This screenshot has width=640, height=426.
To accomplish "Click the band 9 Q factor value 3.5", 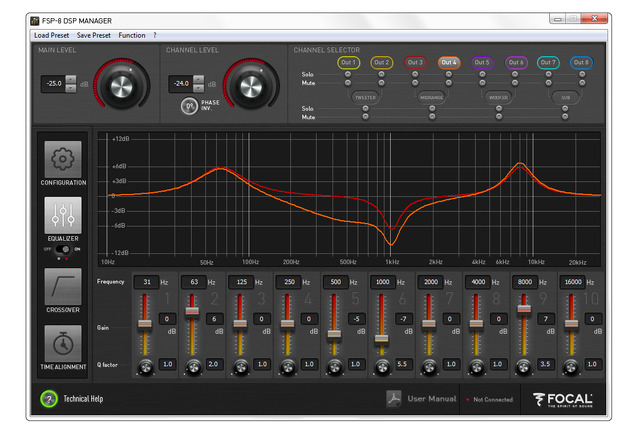I will (545, 364).
